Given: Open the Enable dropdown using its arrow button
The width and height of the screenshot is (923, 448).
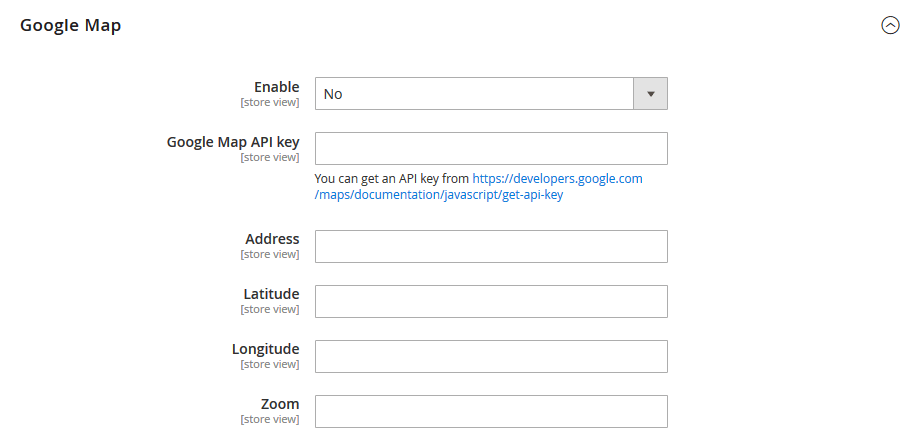Looking at the screenshot, I should (650, 94).
